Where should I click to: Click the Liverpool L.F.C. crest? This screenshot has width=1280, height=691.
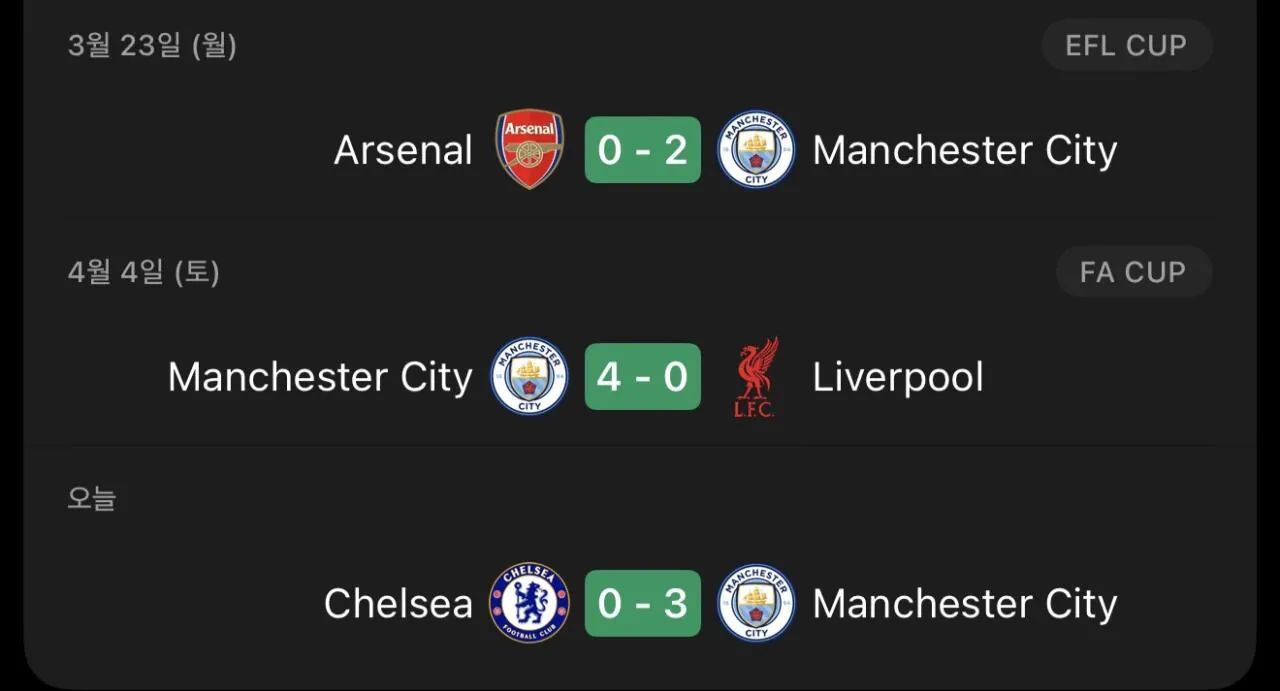(x=756, y=377)
